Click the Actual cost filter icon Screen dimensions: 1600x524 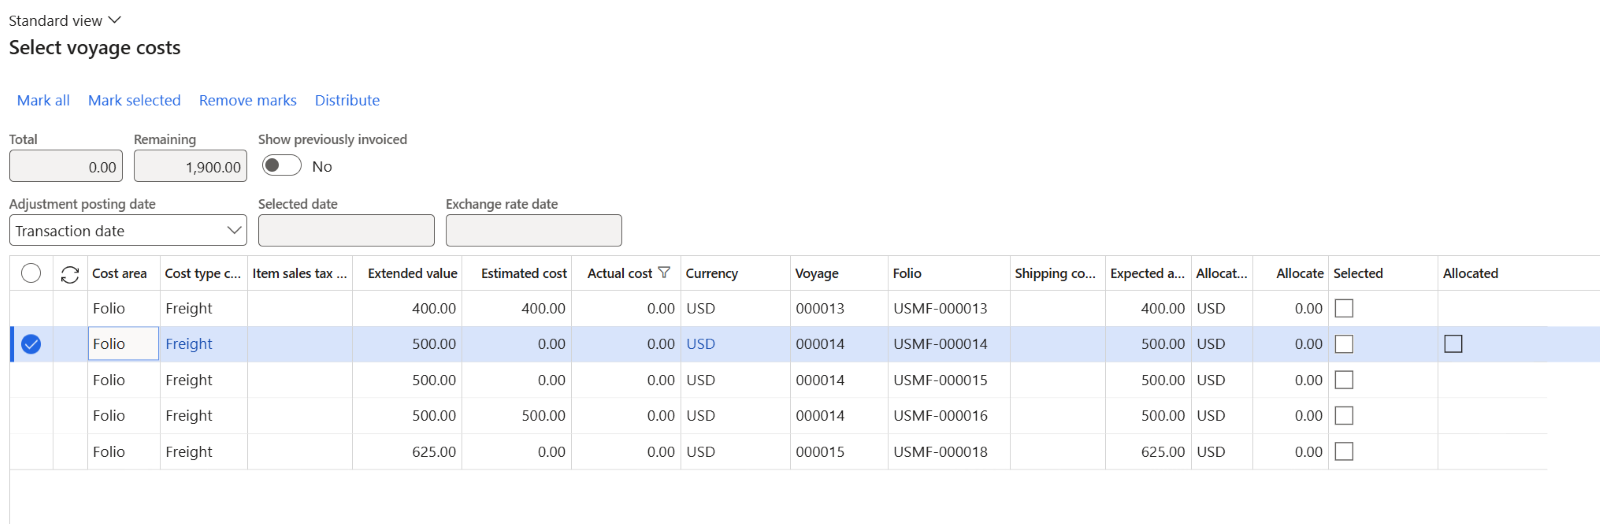coord(664,273)
